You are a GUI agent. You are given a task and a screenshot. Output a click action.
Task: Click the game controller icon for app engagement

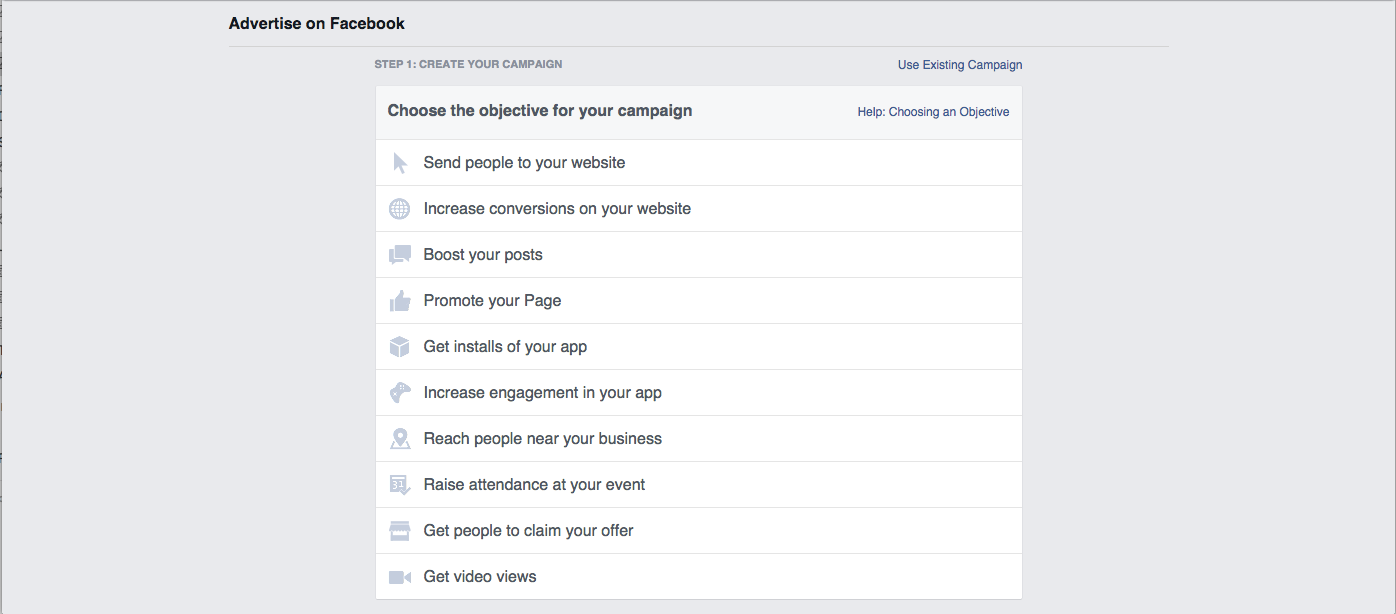point(400,393)
